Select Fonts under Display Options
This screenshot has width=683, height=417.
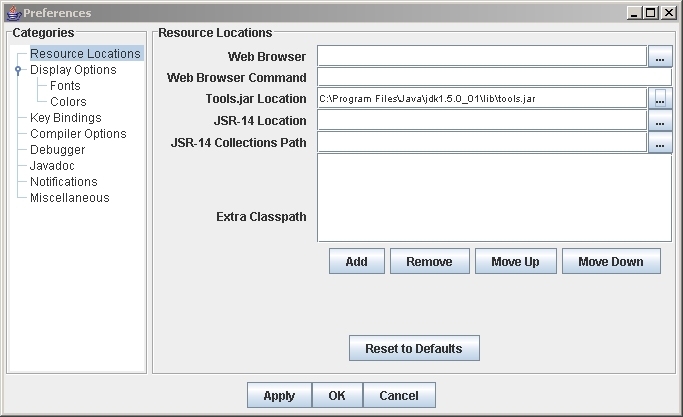point(65,86)
